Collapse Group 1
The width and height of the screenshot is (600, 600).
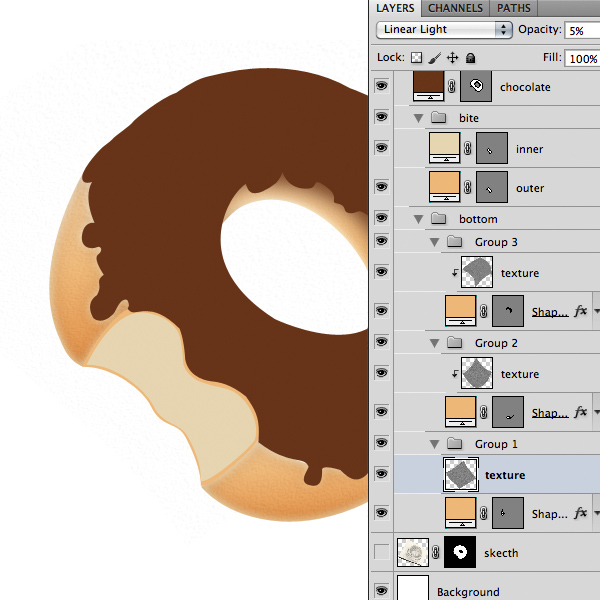pos(434,444)
